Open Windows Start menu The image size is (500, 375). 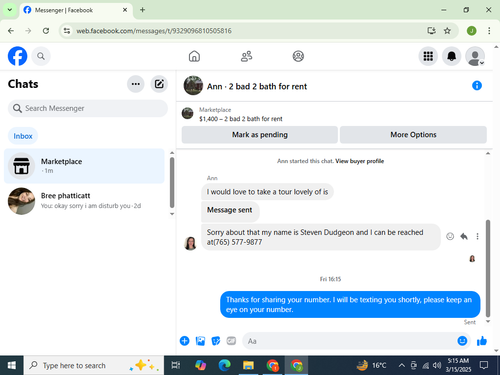click(x=12, y=365)
